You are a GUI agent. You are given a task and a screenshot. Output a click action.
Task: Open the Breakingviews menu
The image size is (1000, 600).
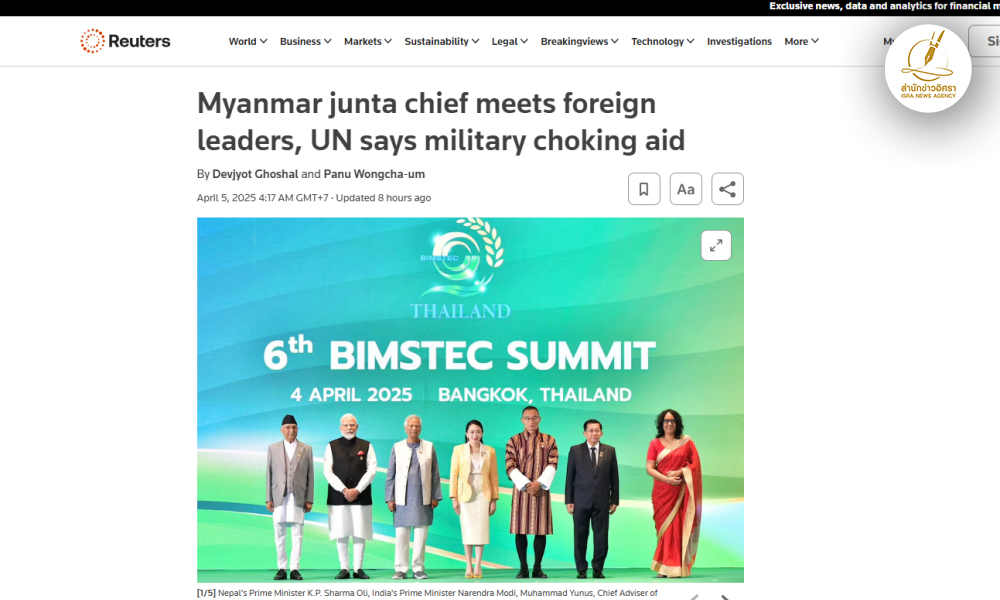click(x=579, y=41)
